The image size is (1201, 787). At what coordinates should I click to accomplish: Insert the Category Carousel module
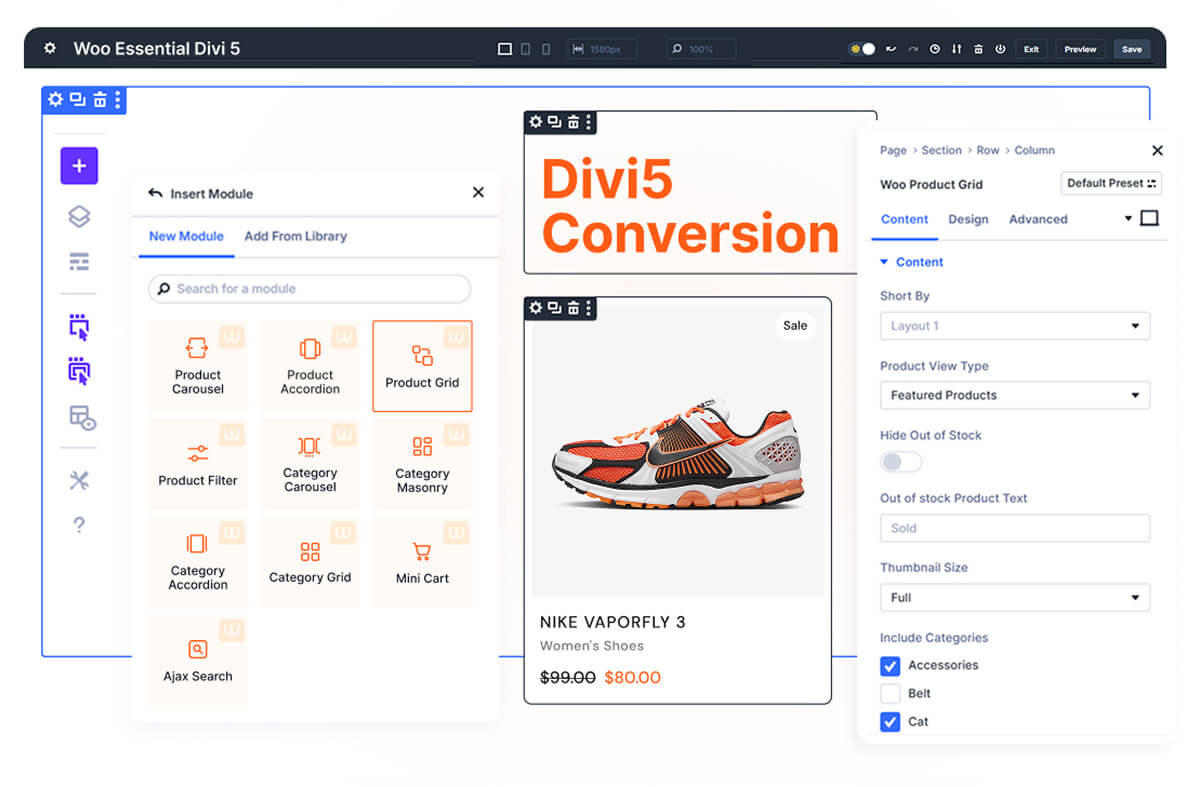310,464
